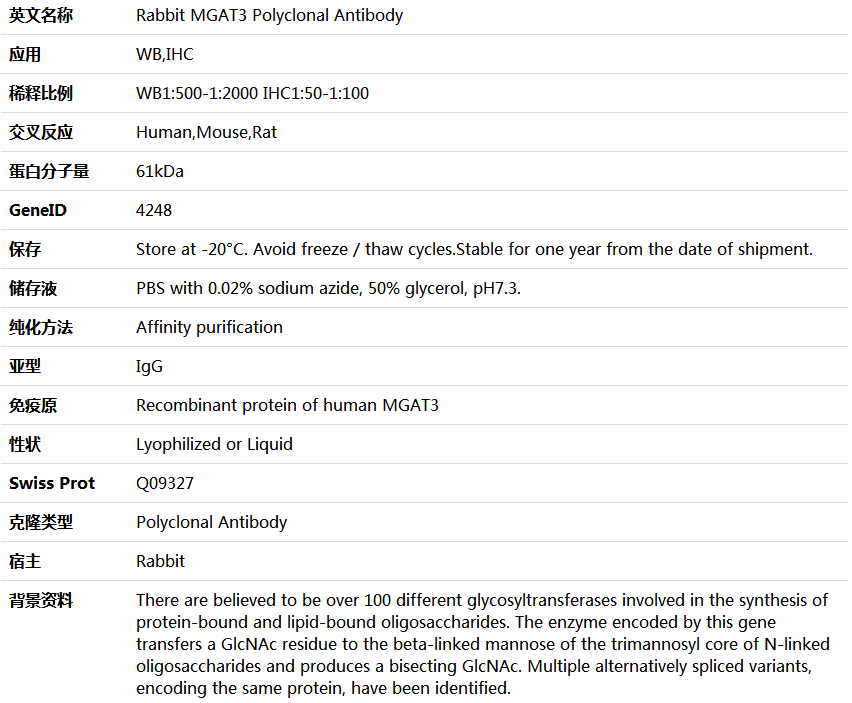852x703 pixels.
Task: Click the Human,Mouse,Rat cross-reactivity value
Action: tap(206, 133)
